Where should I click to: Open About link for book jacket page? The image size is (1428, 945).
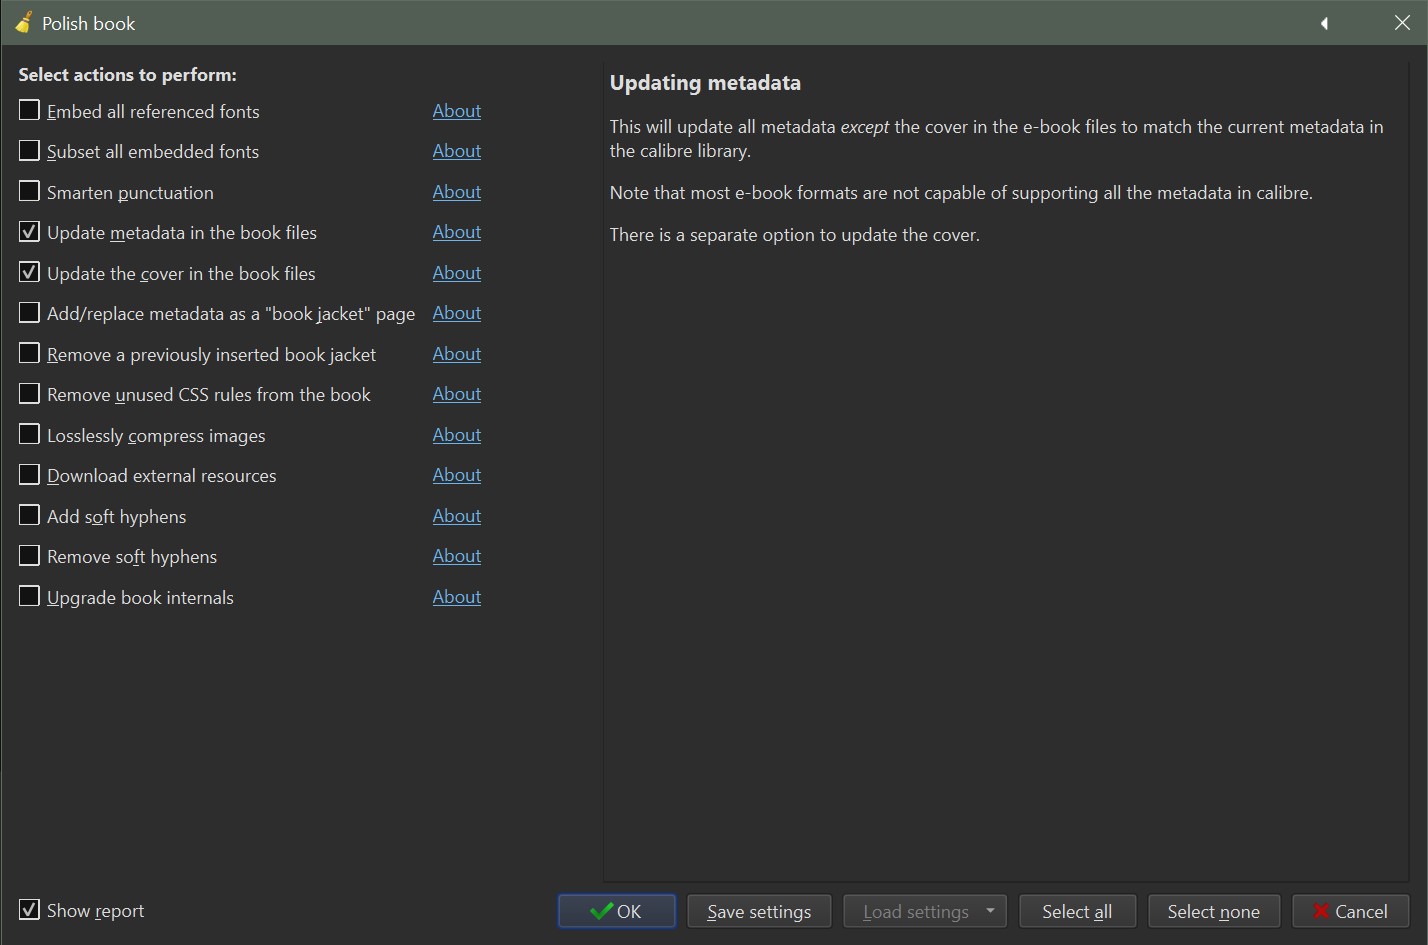click(457, 313)
